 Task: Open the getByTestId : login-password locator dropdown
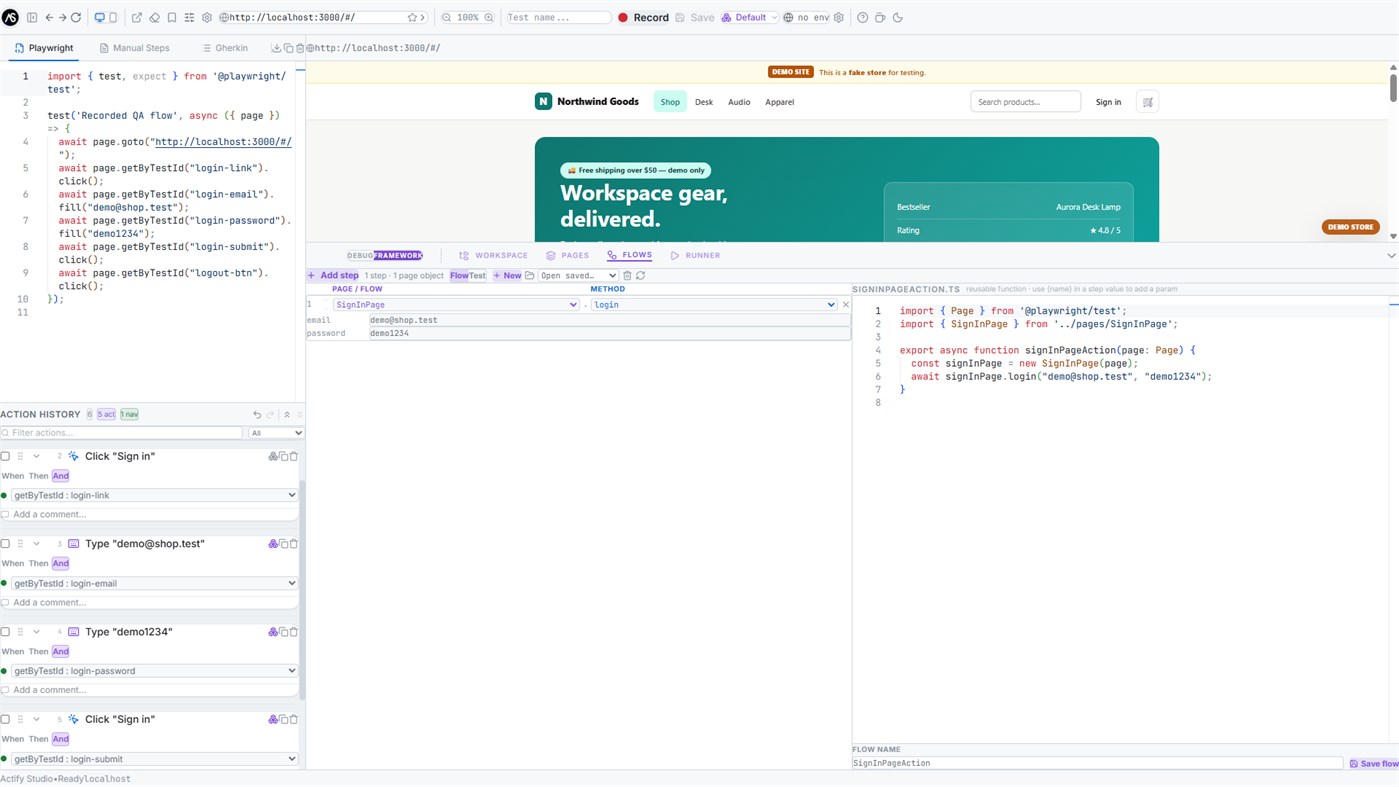point(154,671)
